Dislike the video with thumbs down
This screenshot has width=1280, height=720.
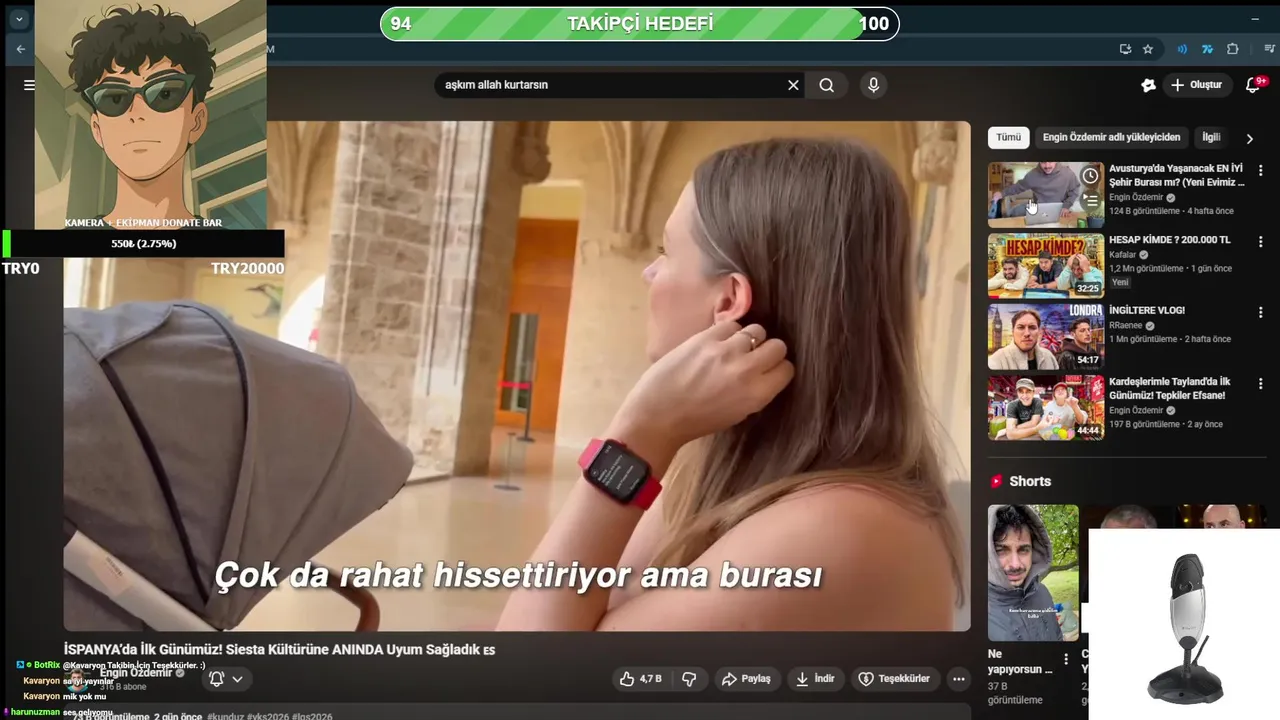pyautogui.click(x=689, y=679)
